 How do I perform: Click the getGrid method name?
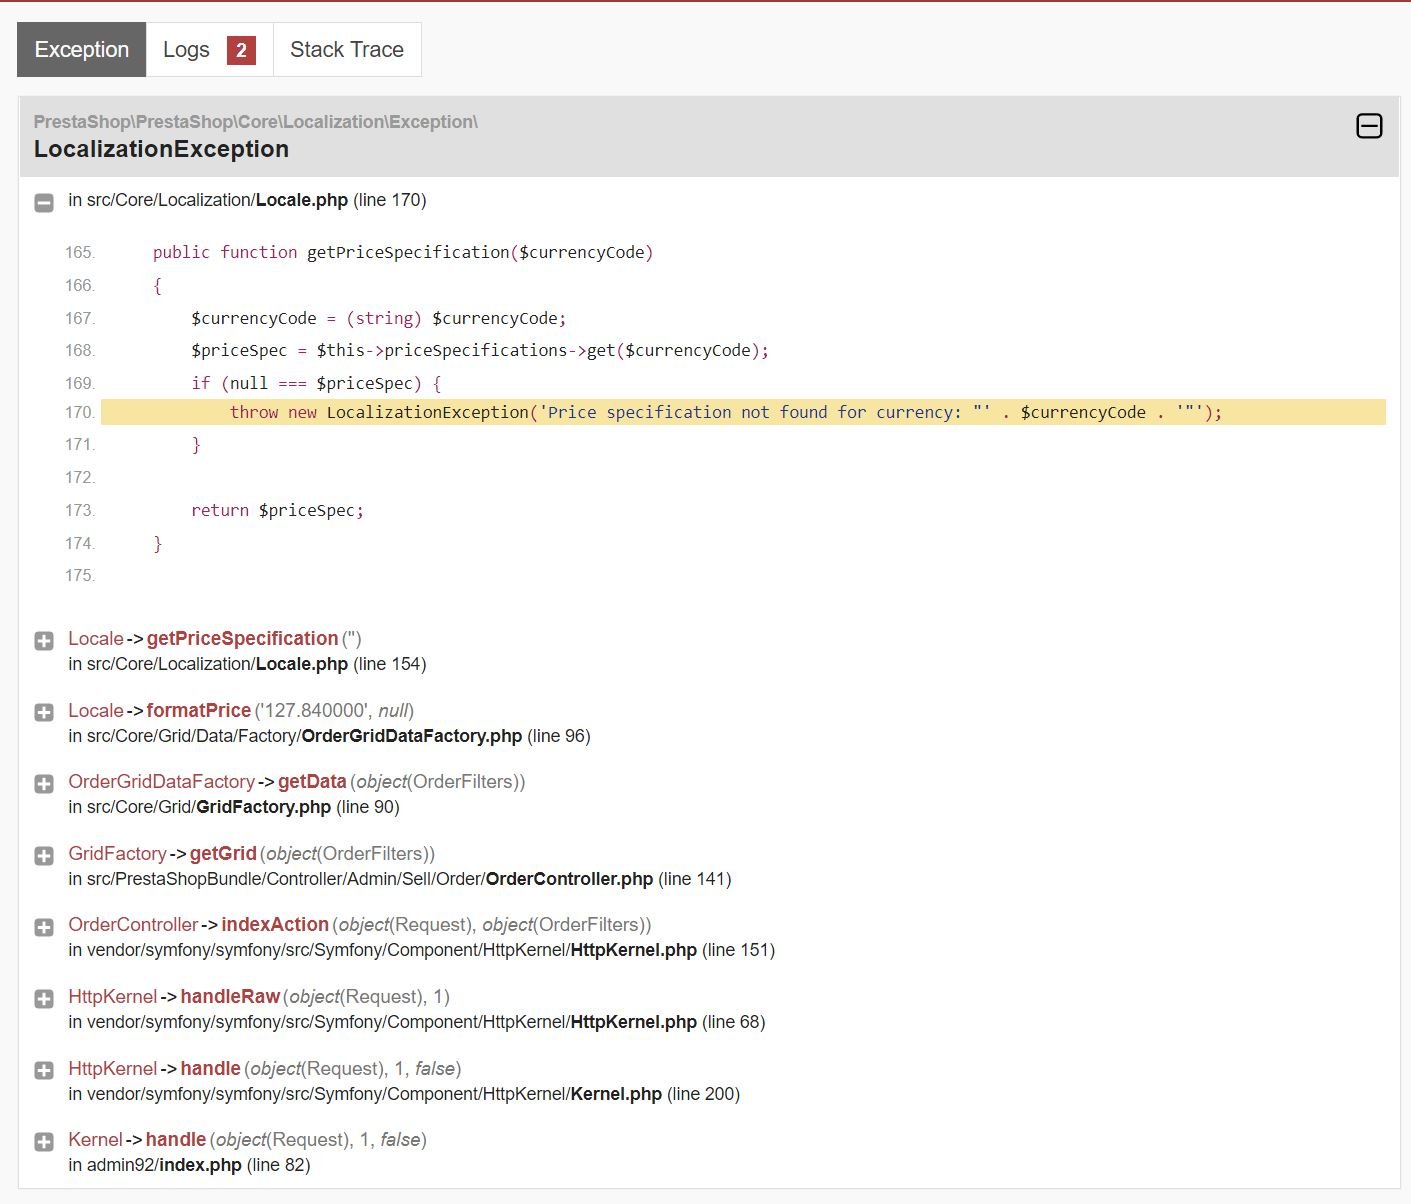(223, 853)
